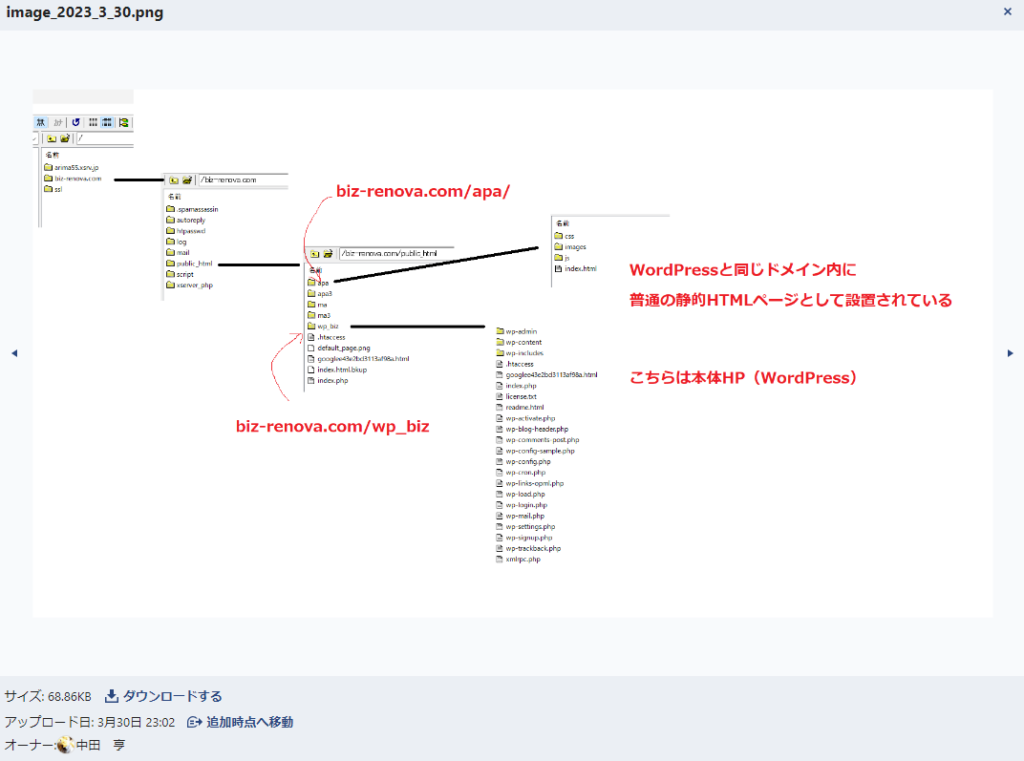Click default_page.png in the public_html list
The image size is (1024, 761).
point(339,348)
